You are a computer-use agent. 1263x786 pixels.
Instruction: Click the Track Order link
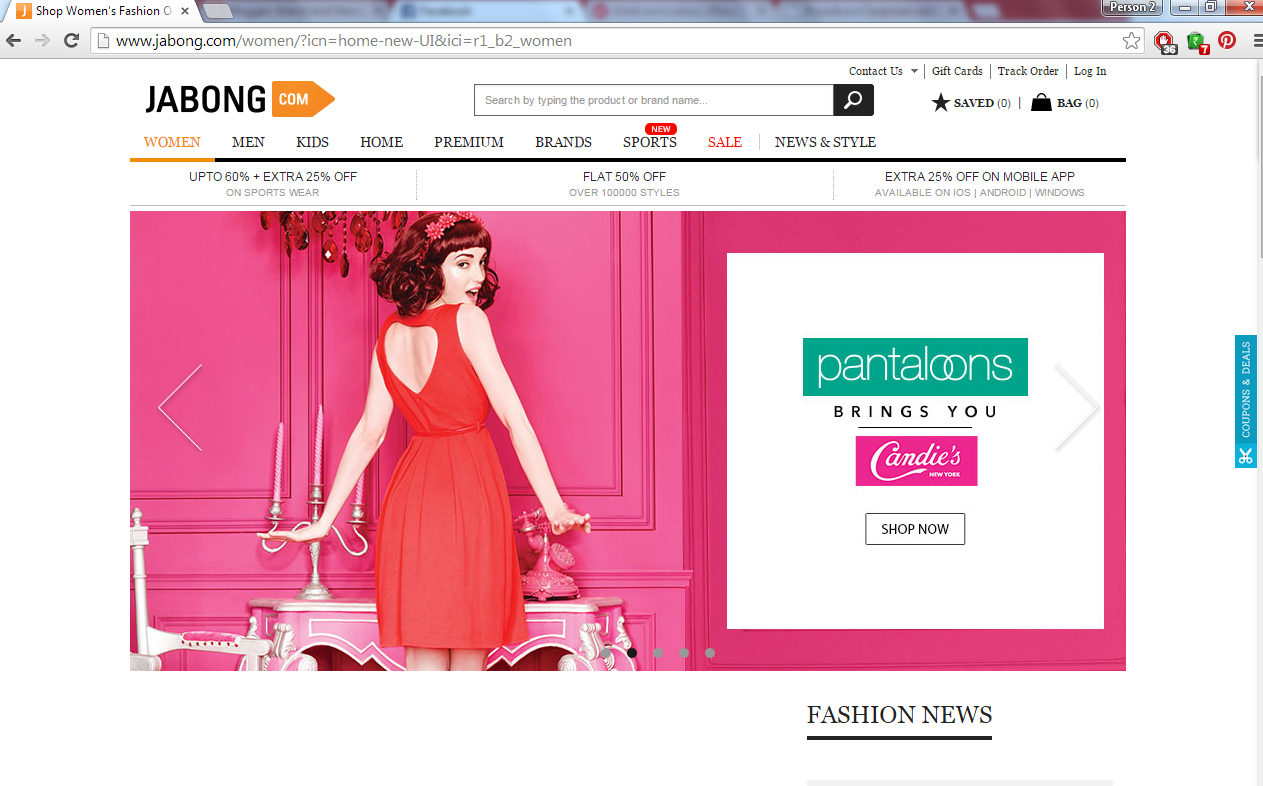[1028, 71]
